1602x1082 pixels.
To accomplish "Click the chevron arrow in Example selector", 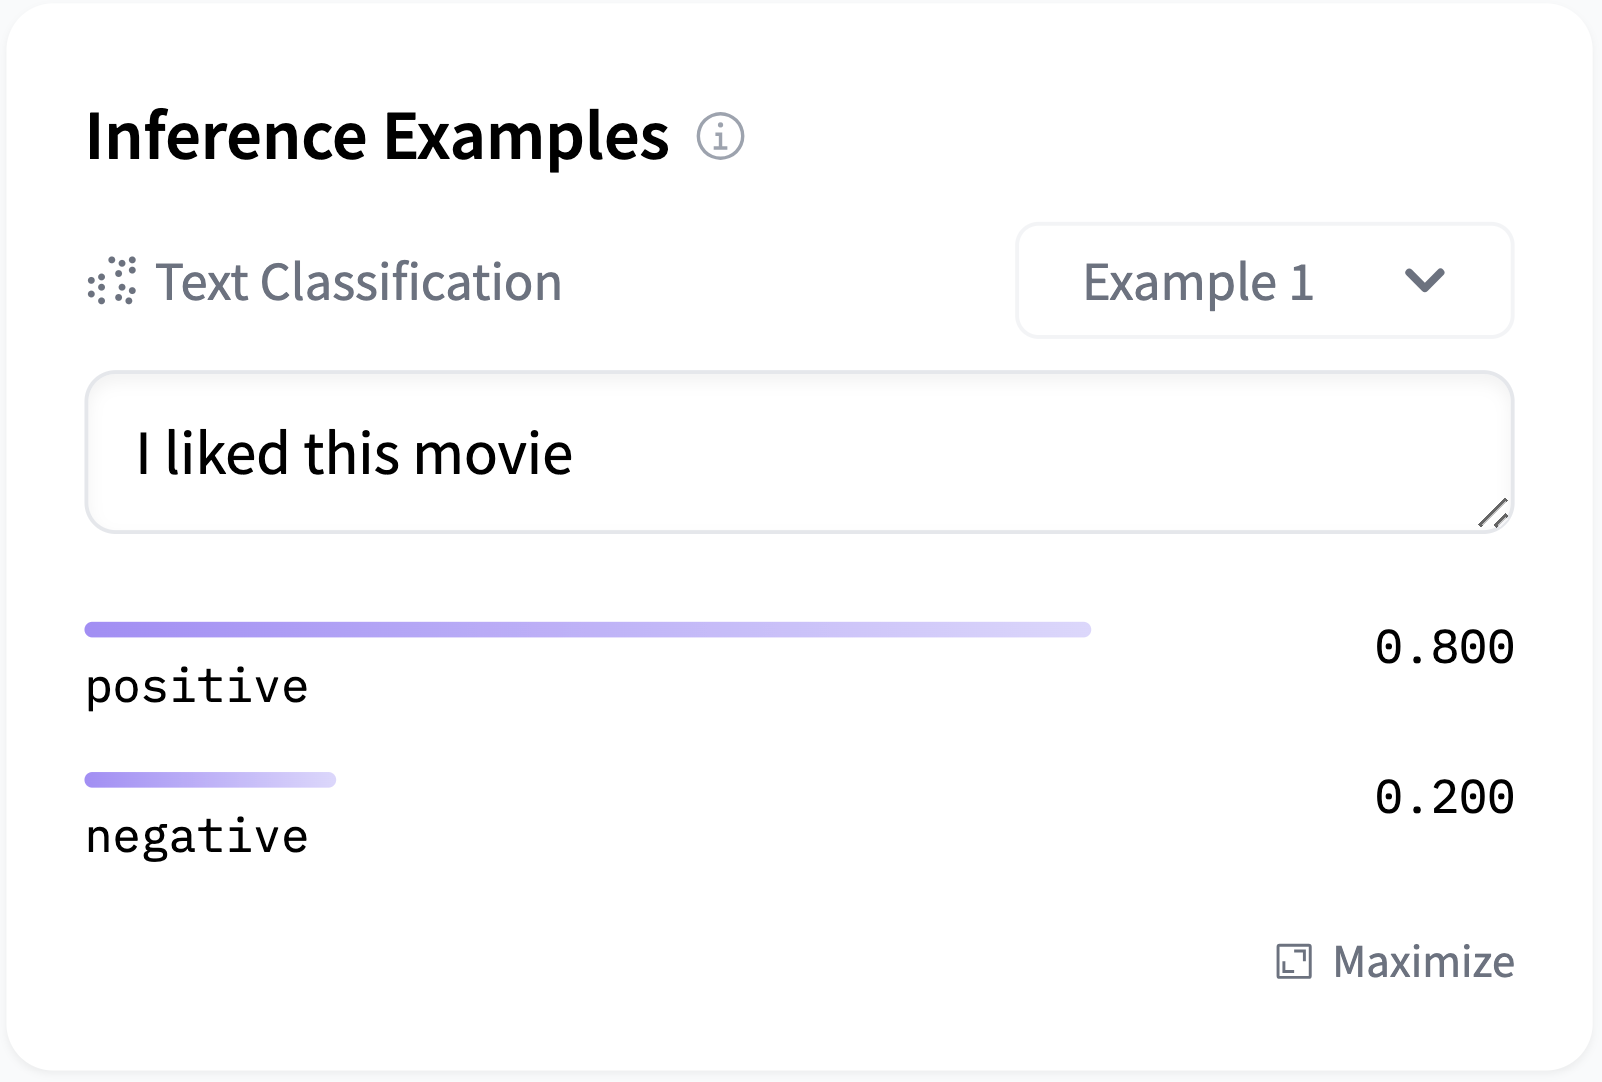I will 1424,281.
